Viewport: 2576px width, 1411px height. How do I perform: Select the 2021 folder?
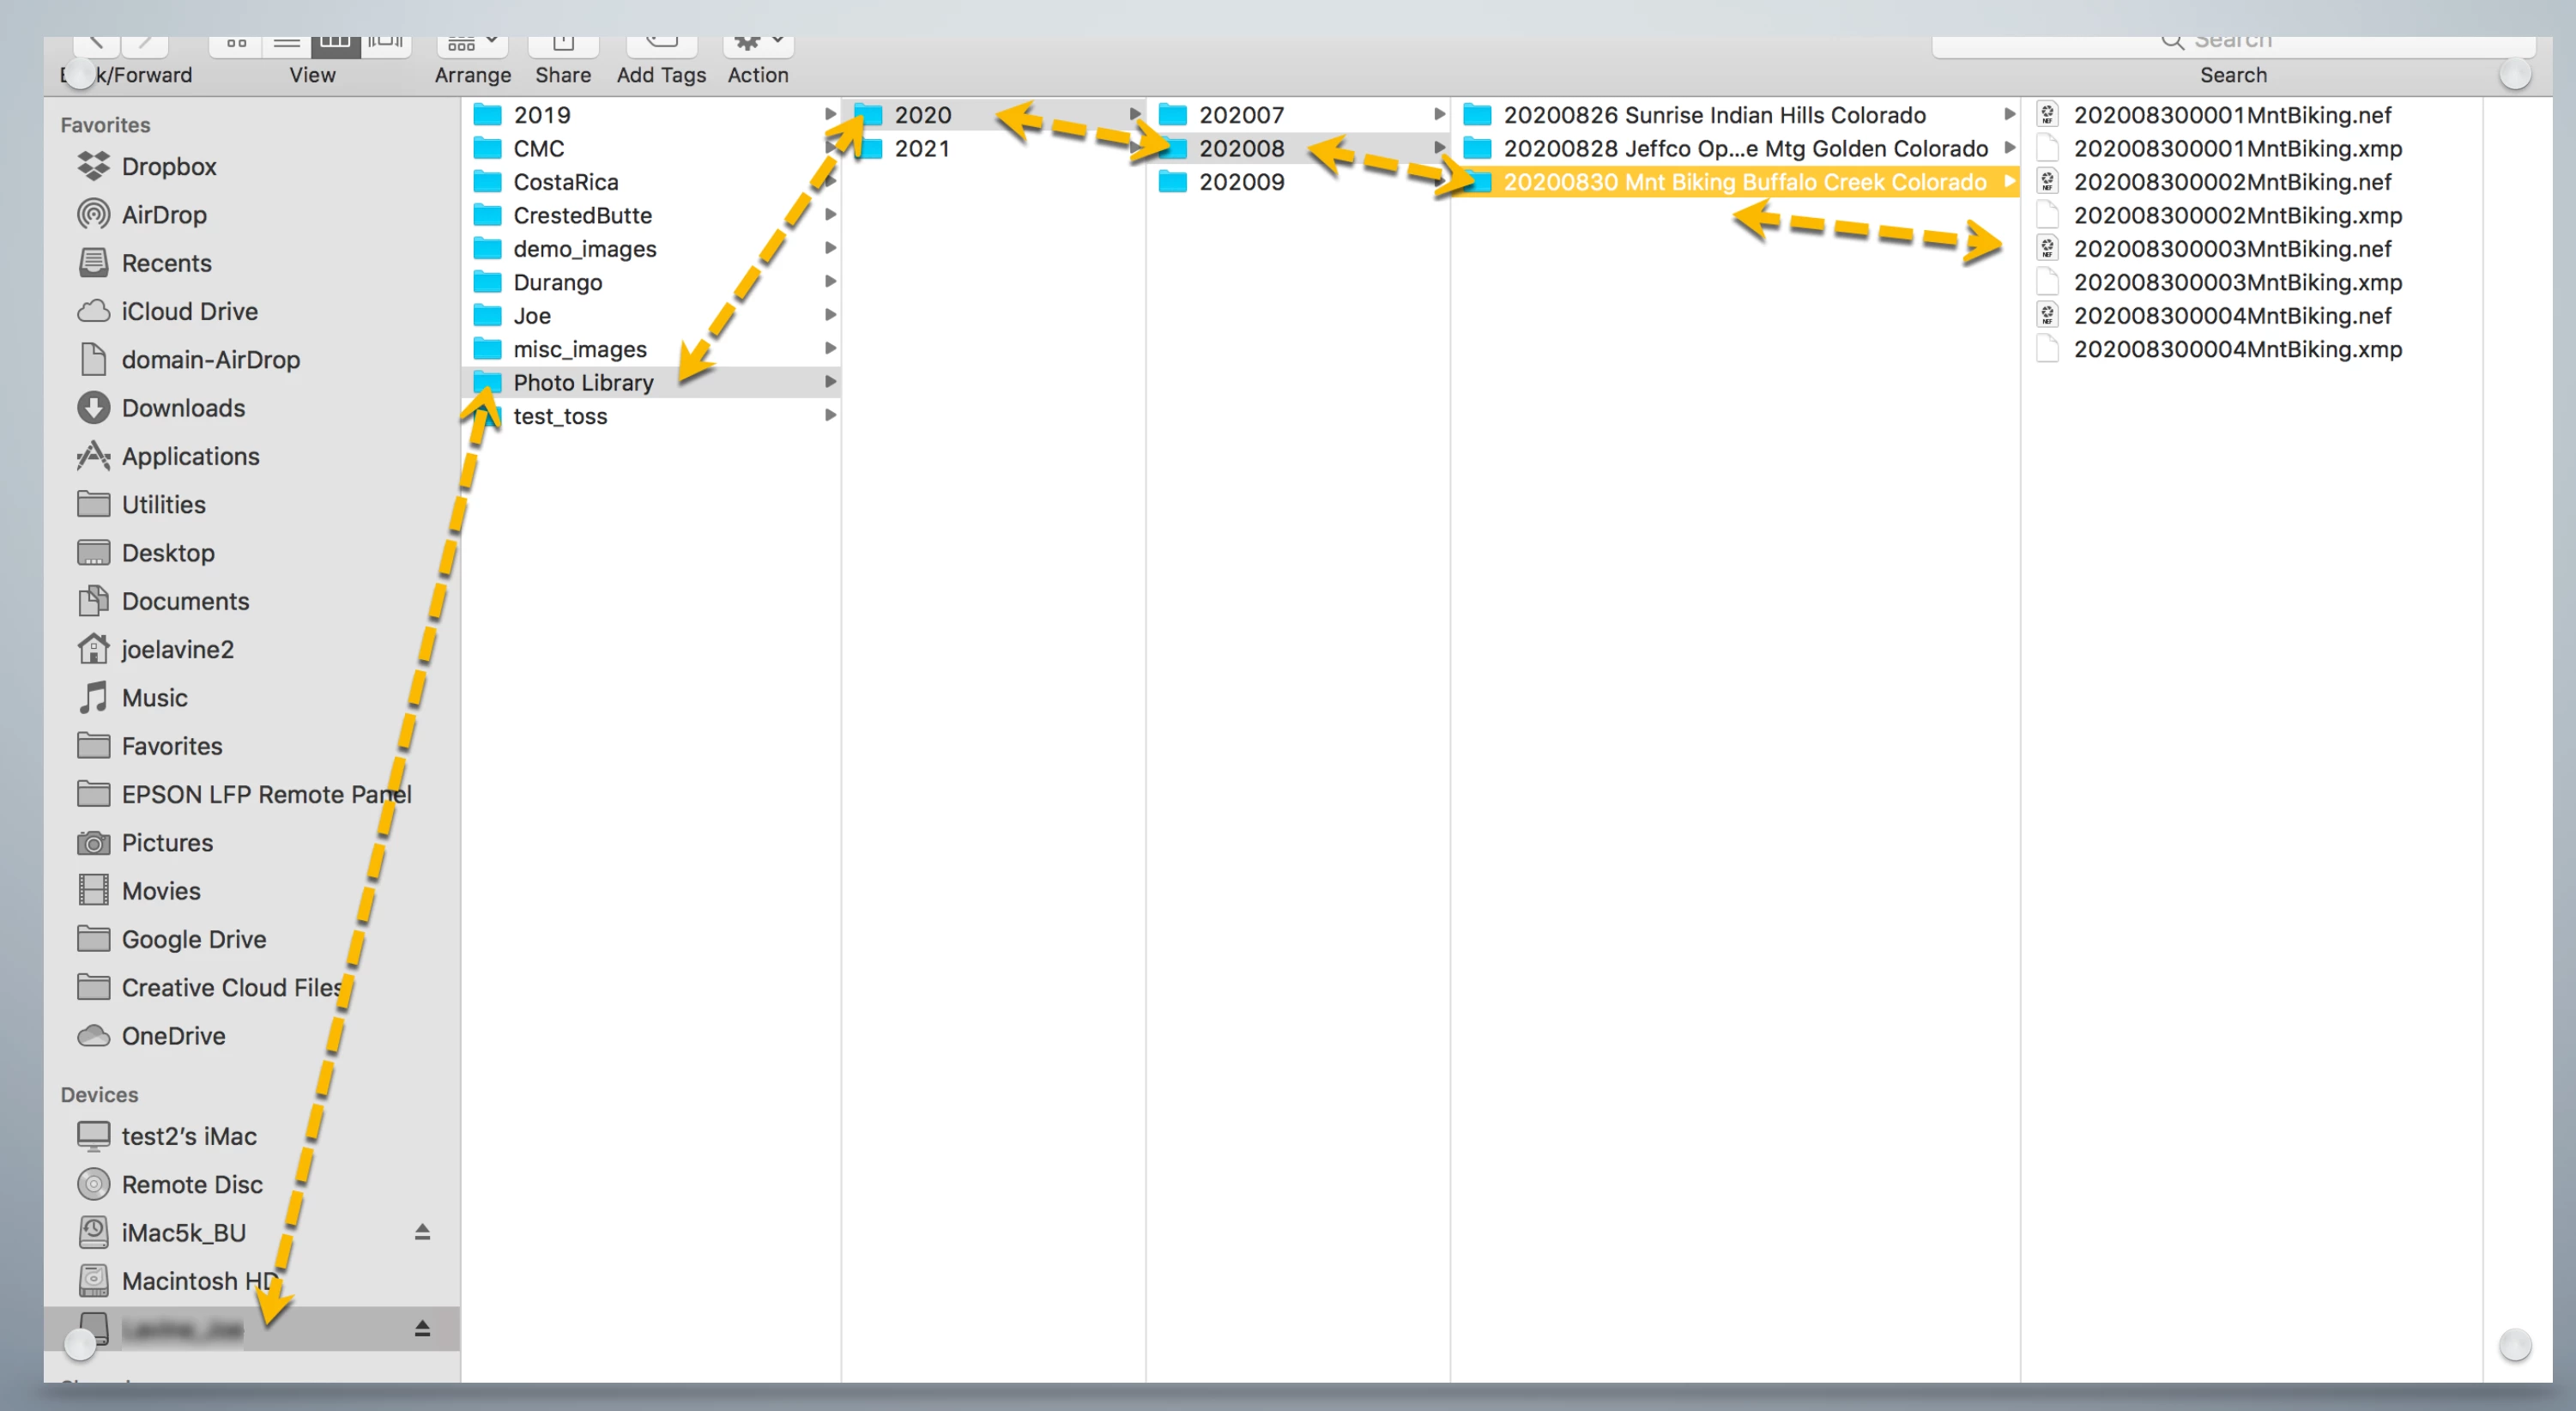(921, 148)
